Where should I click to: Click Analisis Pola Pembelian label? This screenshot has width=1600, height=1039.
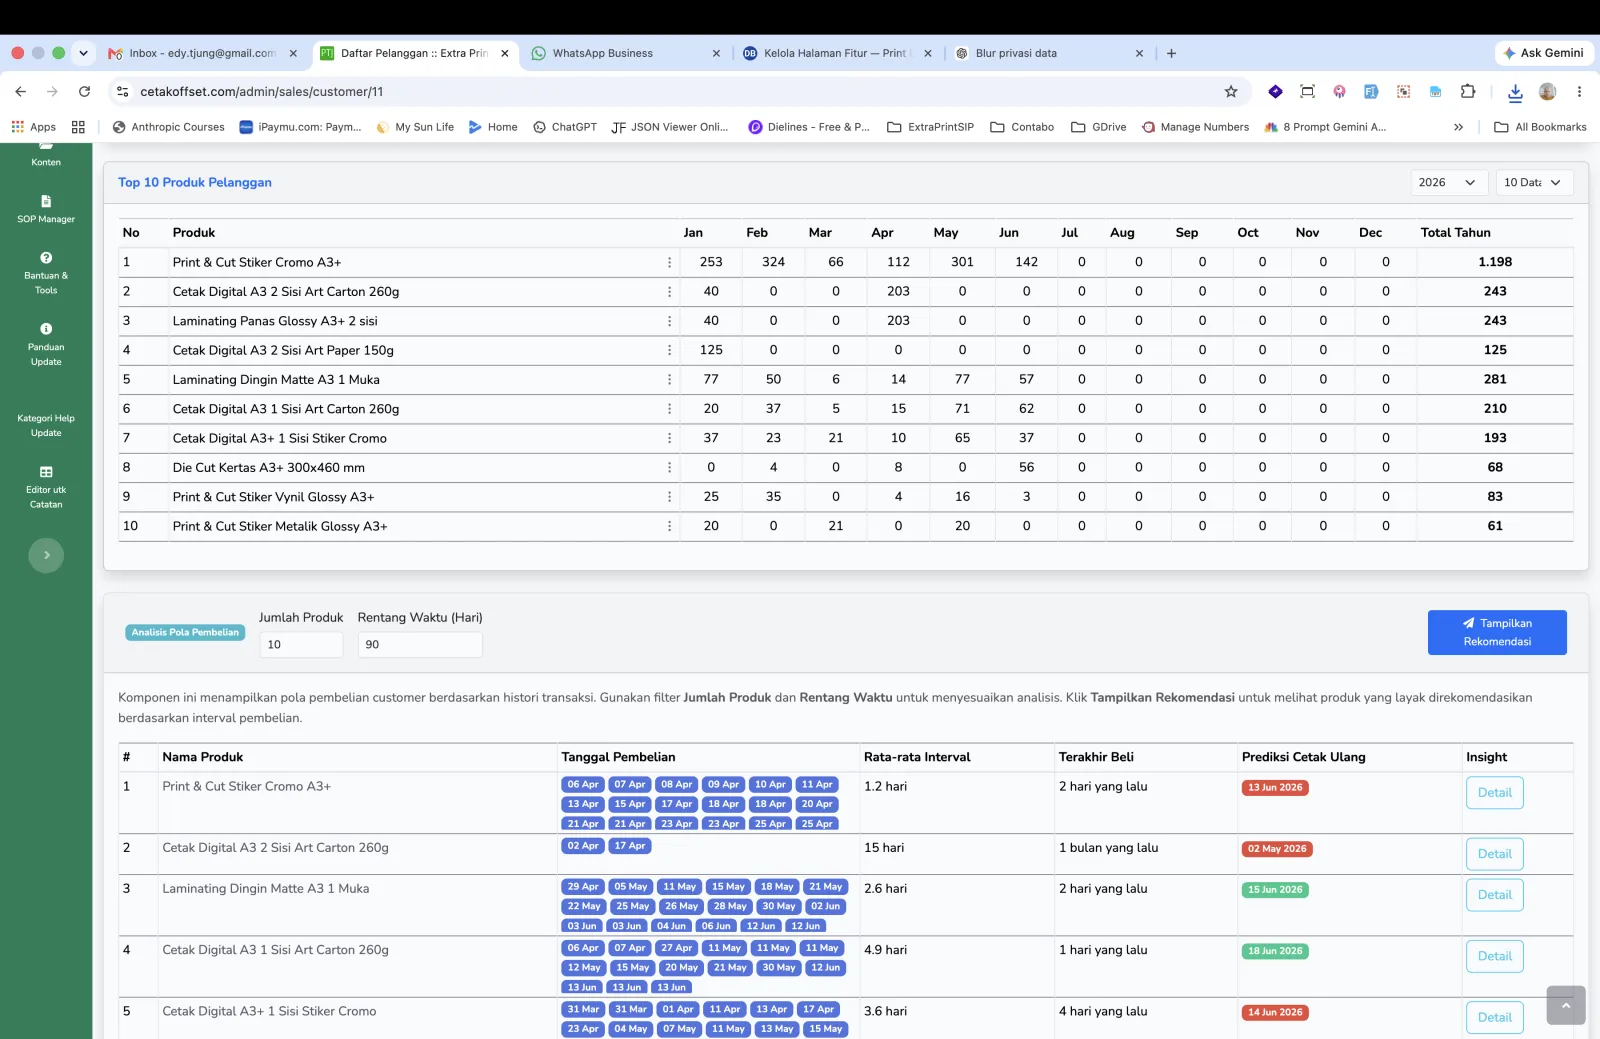[185, 632]
